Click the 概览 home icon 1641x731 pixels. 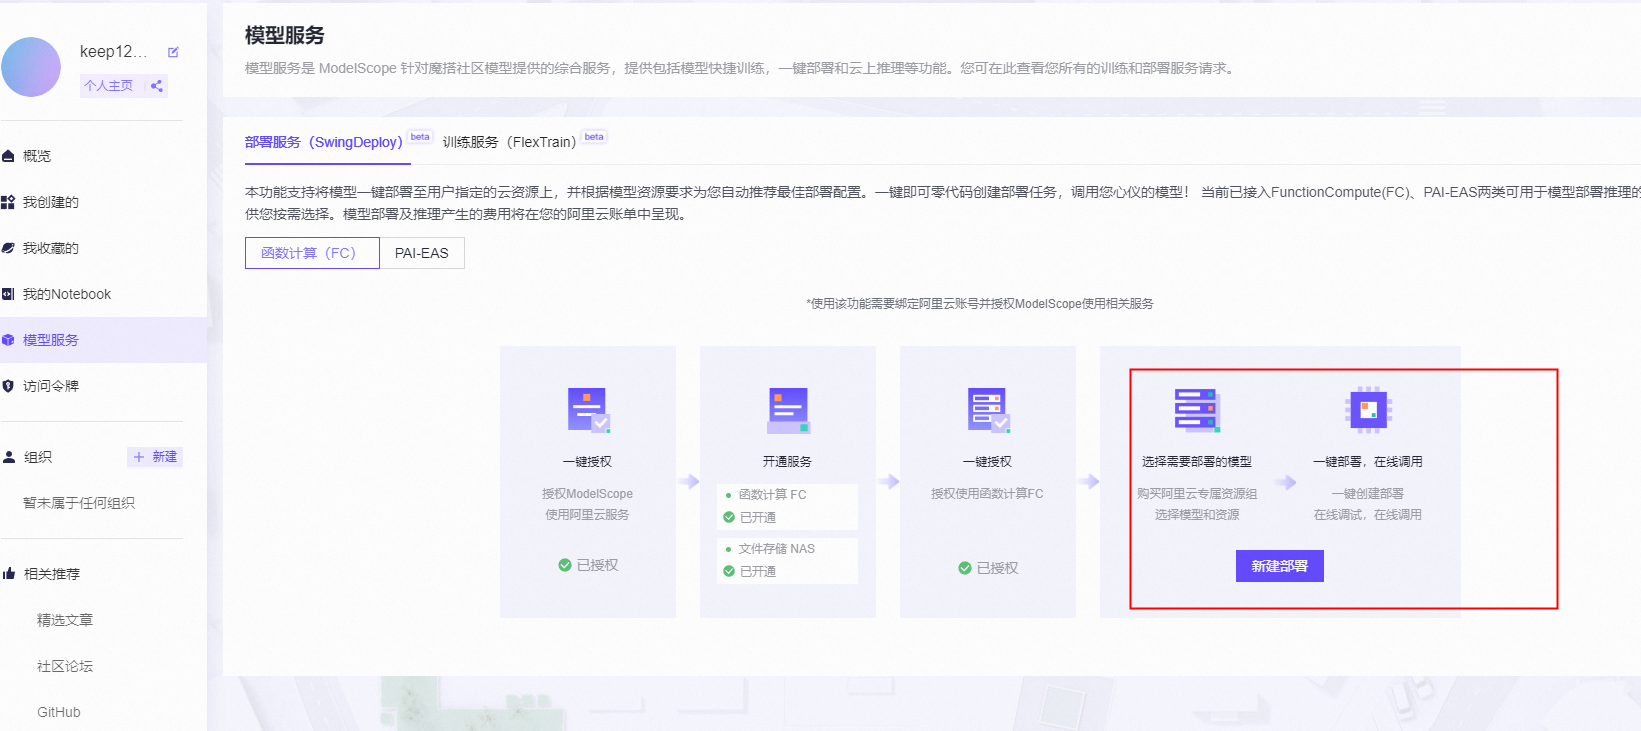(8, 156)
